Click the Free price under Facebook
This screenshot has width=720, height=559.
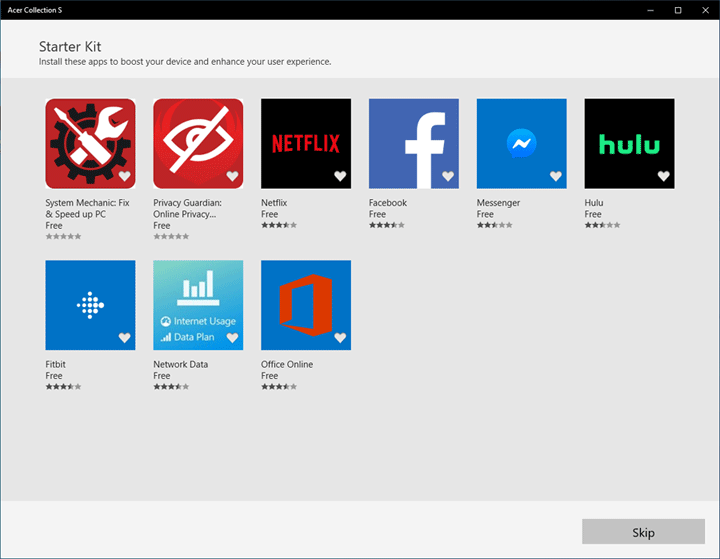click(377, 214)
